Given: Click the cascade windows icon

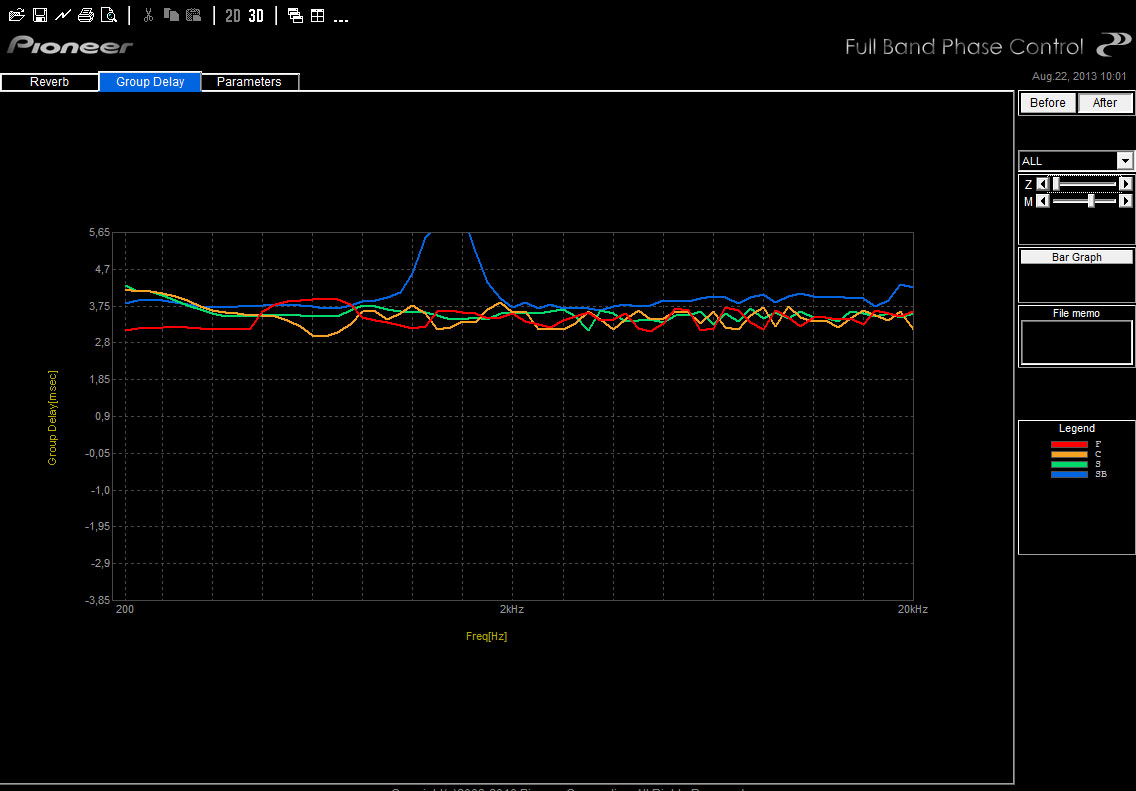Looking at the screenshot, I should [x=295, y=15].
